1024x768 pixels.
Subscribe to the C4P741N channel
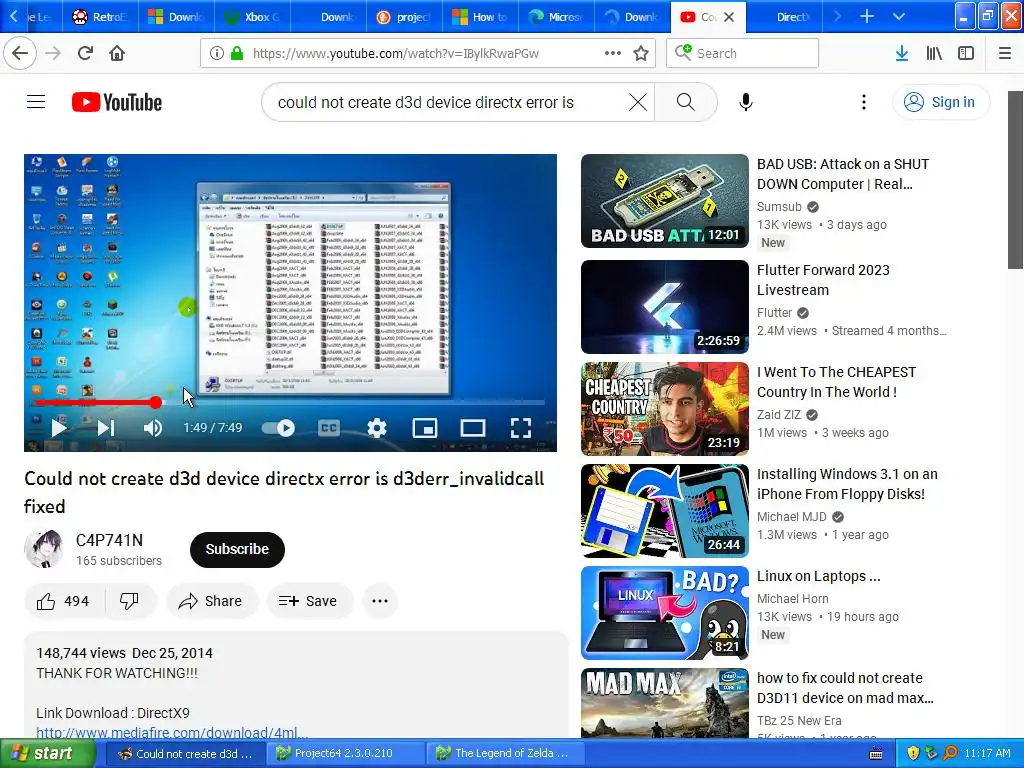[237, 549]
